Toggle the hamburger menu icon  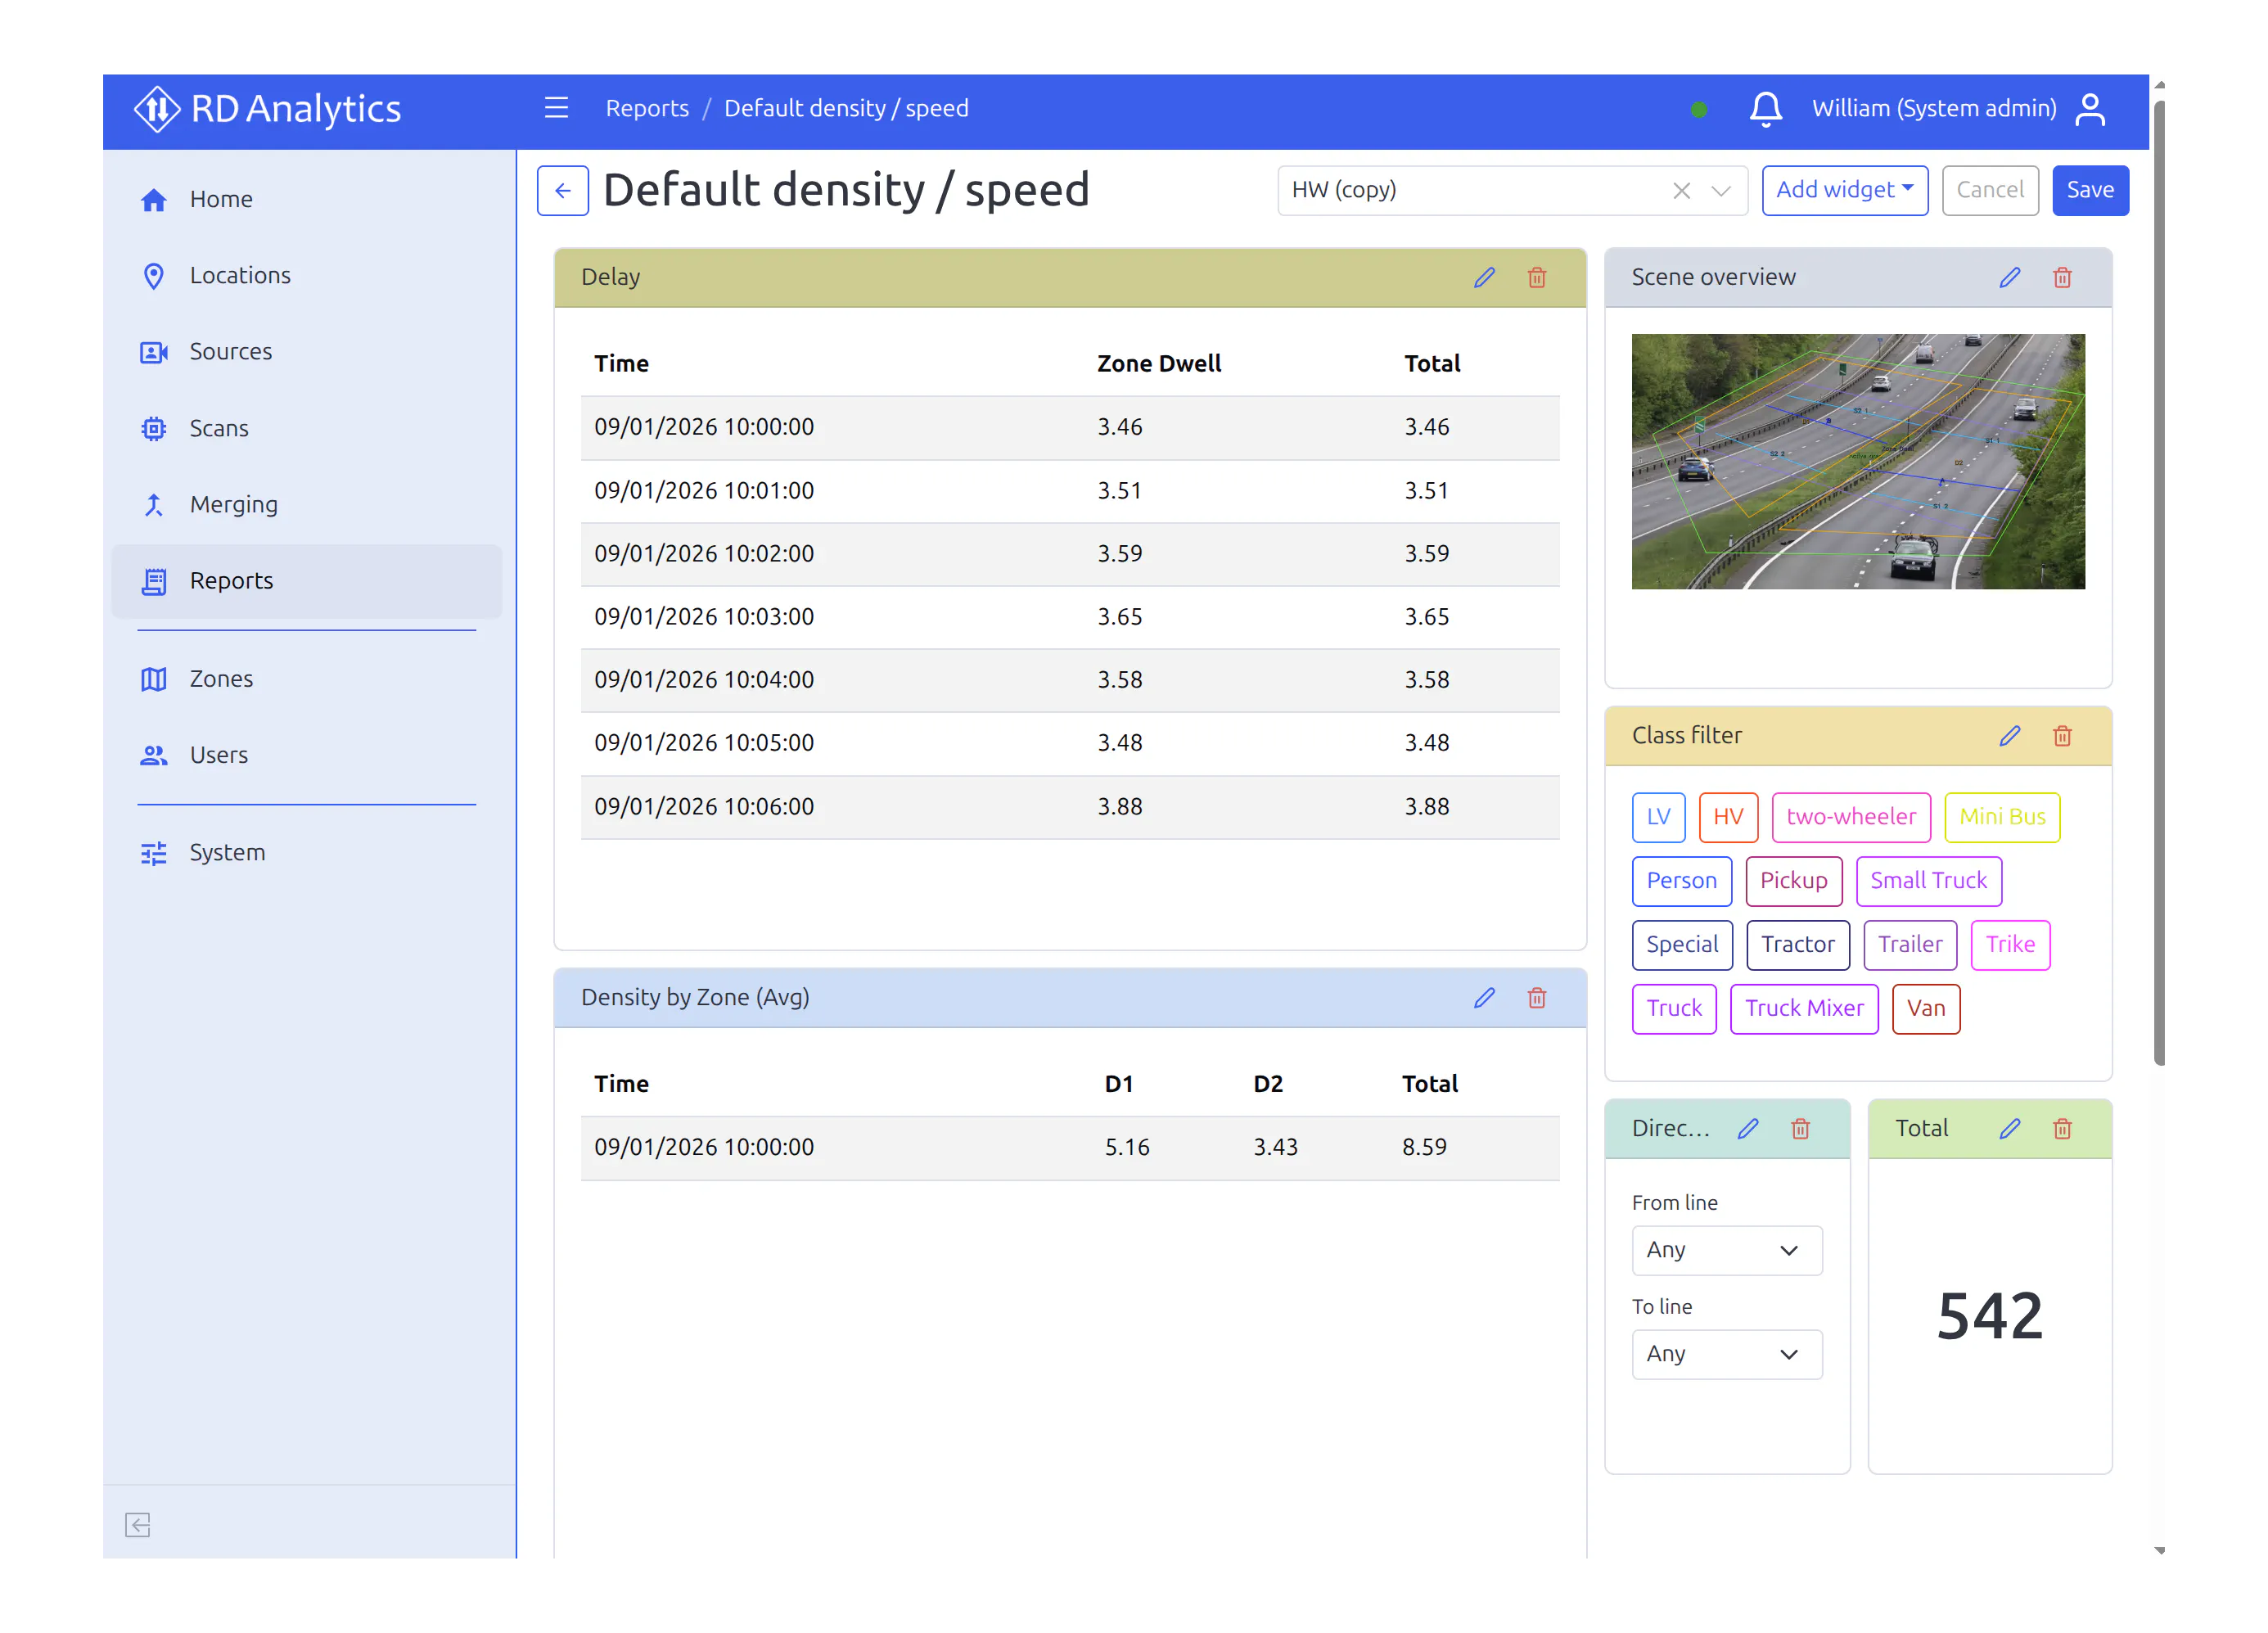(x=556, y=108)
